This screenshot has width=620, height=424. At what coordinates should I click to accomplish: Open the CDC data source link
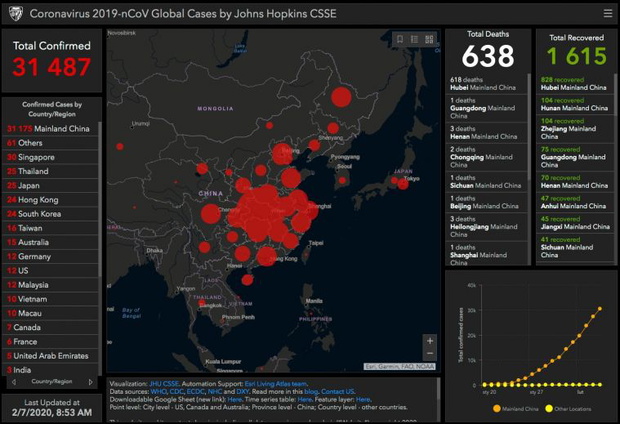(176, 392)
